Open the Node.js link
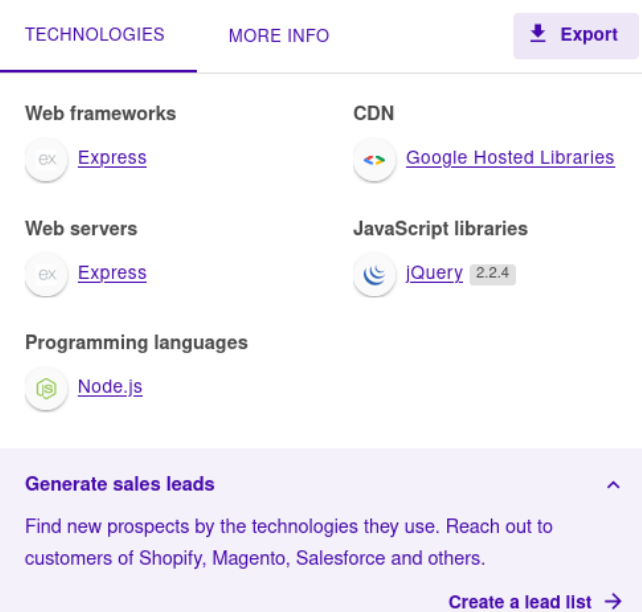642x612 pixels. [x=110, y=387]
